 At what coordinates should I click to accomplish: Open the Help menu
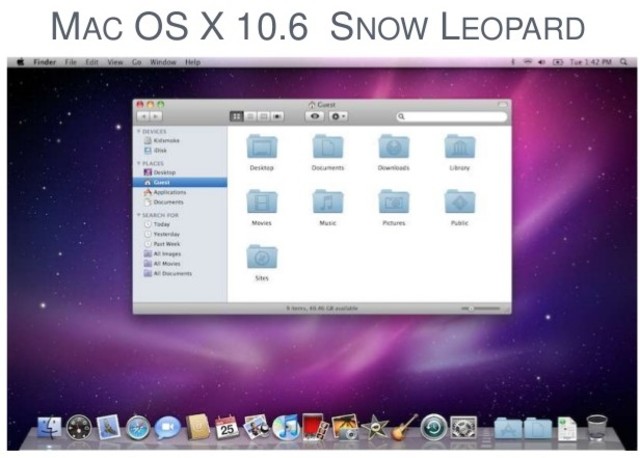pos(193,62)
